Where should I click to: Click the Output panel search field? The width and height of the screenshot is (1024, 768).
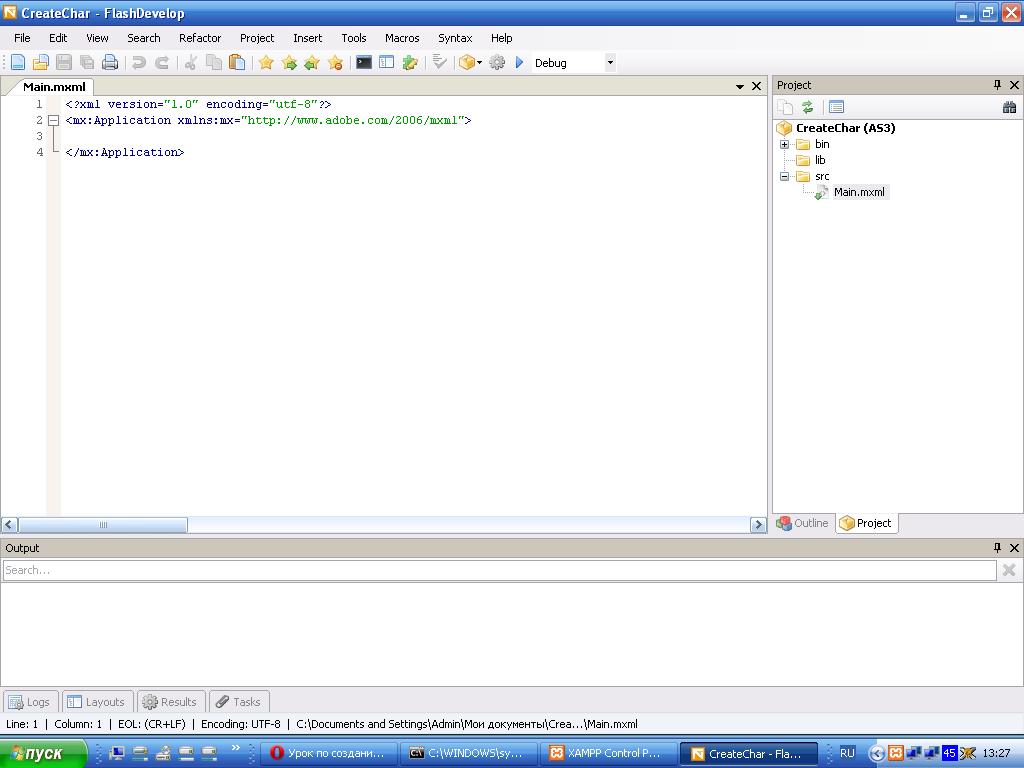click(x=500, y=570)
